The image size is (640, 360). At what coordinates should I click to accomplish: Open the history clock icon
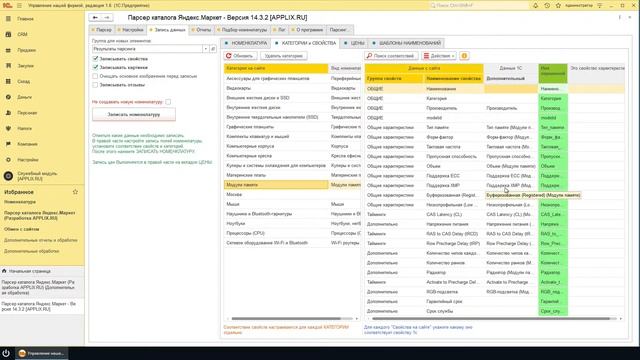point(547,5)
